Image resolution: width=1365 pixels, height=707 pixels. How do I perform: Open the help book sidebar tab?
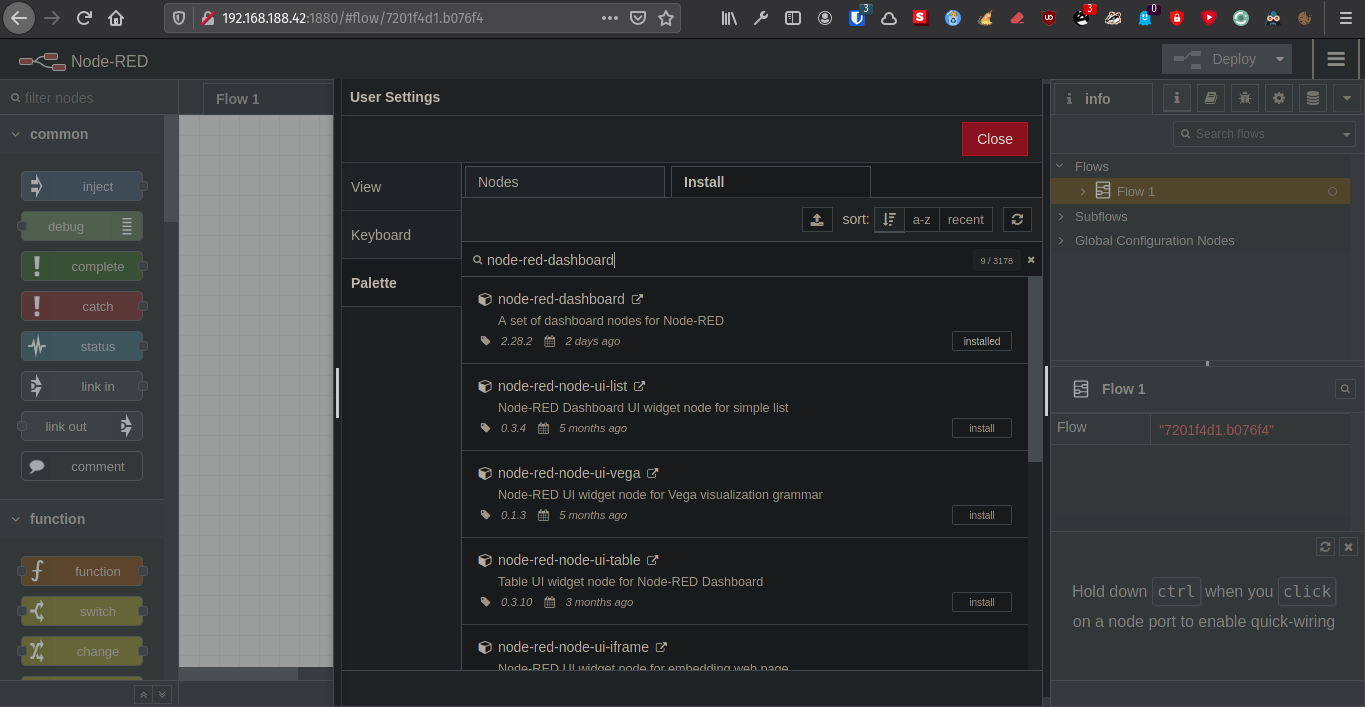[1211, 98]
